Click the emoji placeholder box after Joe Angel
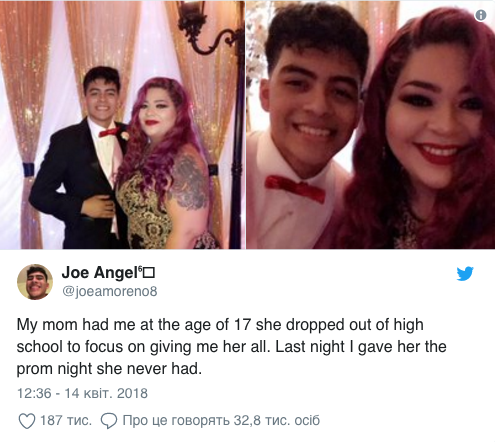This screenshot has height=442, width=495. pos(149,273)
